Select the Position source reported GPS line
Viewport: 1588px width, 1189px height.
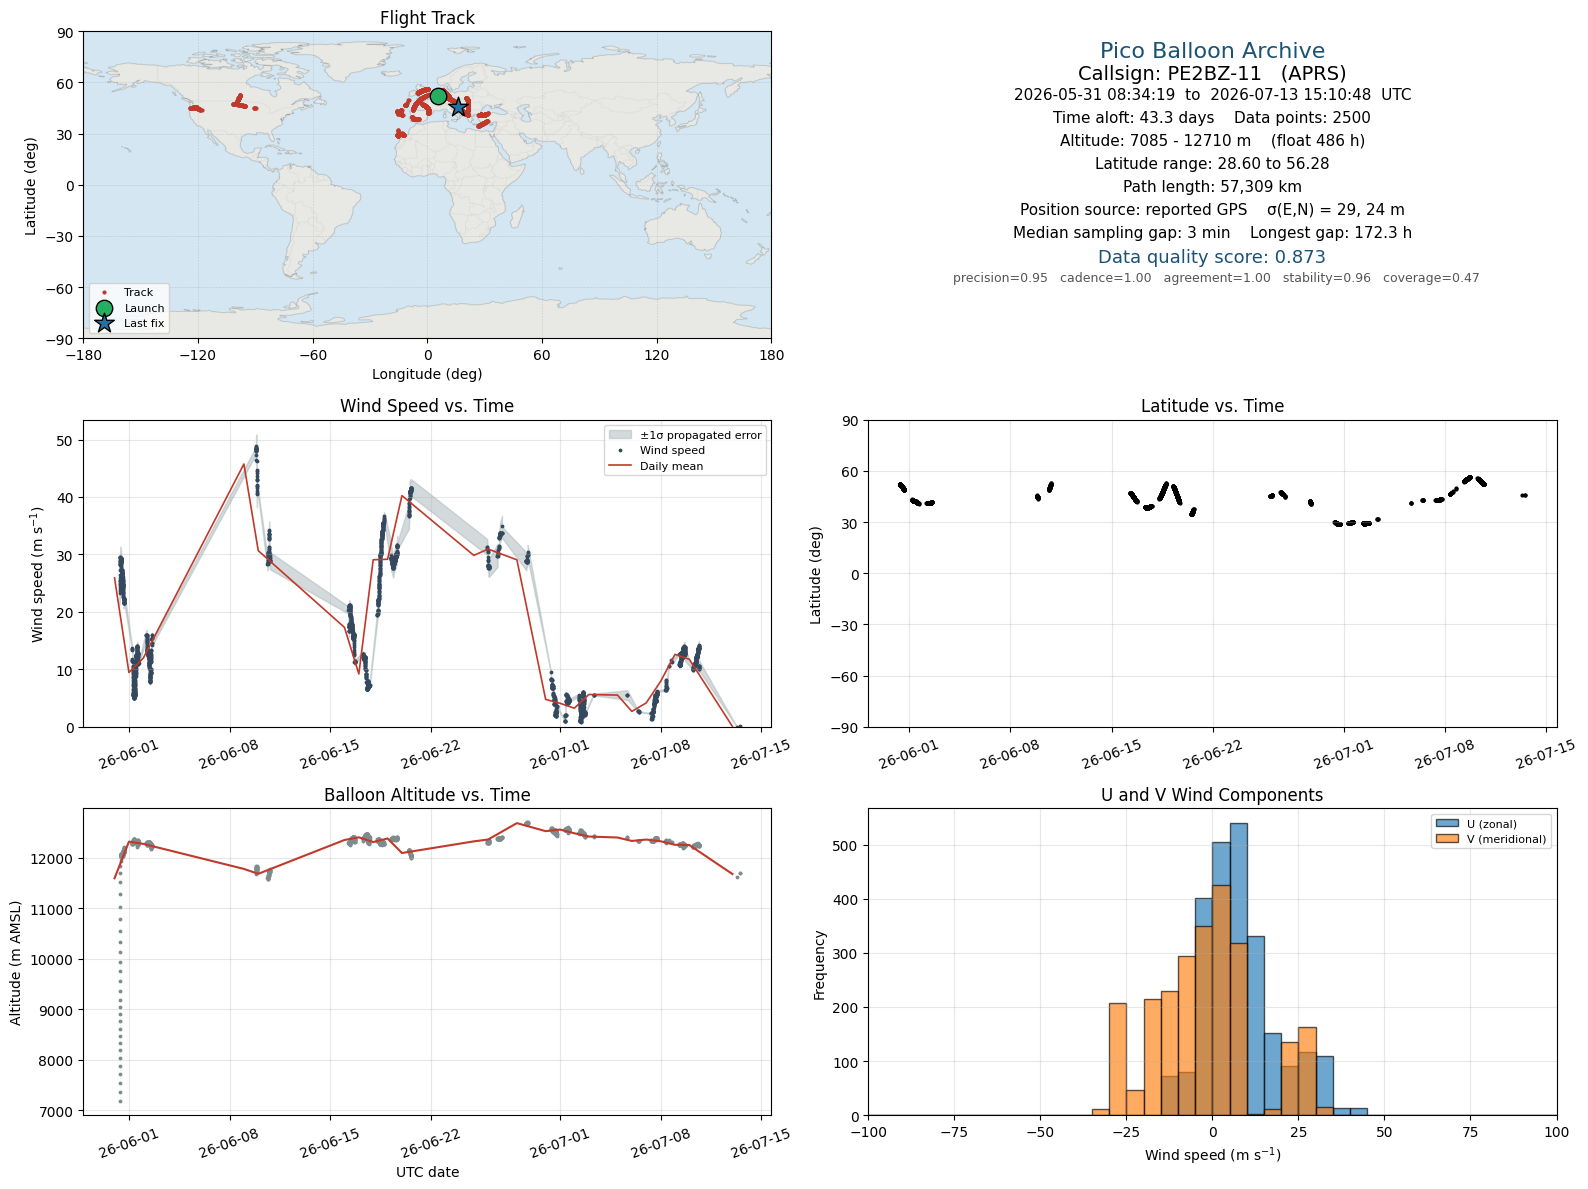pyautogui.click(x=1212, y=210)
